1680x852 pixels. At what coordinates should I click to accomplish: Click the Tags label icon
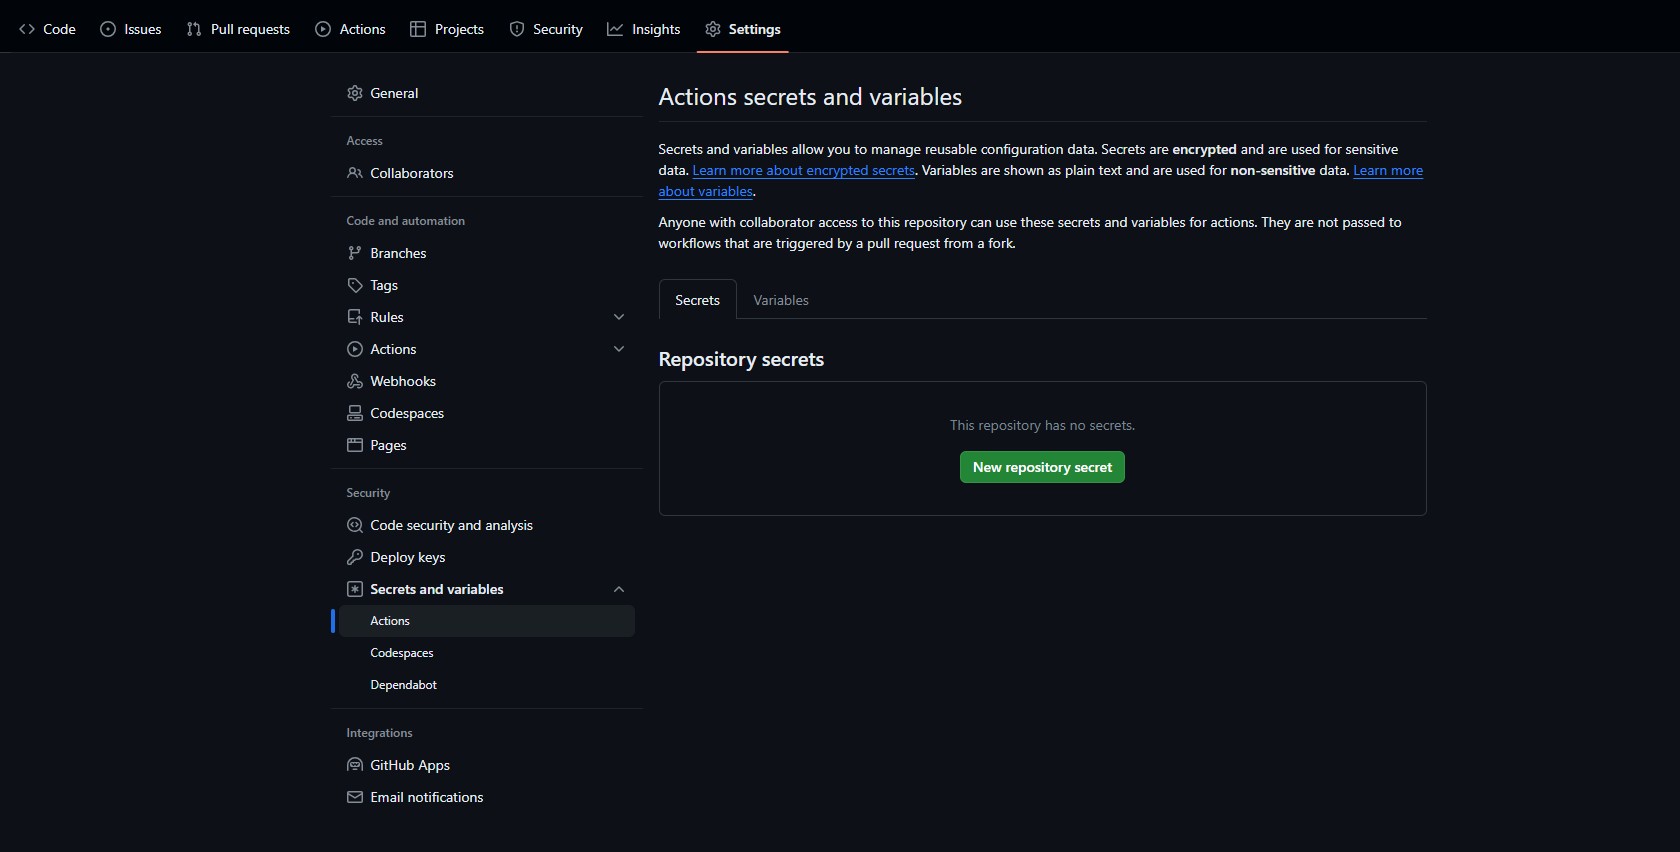point(354,285)
